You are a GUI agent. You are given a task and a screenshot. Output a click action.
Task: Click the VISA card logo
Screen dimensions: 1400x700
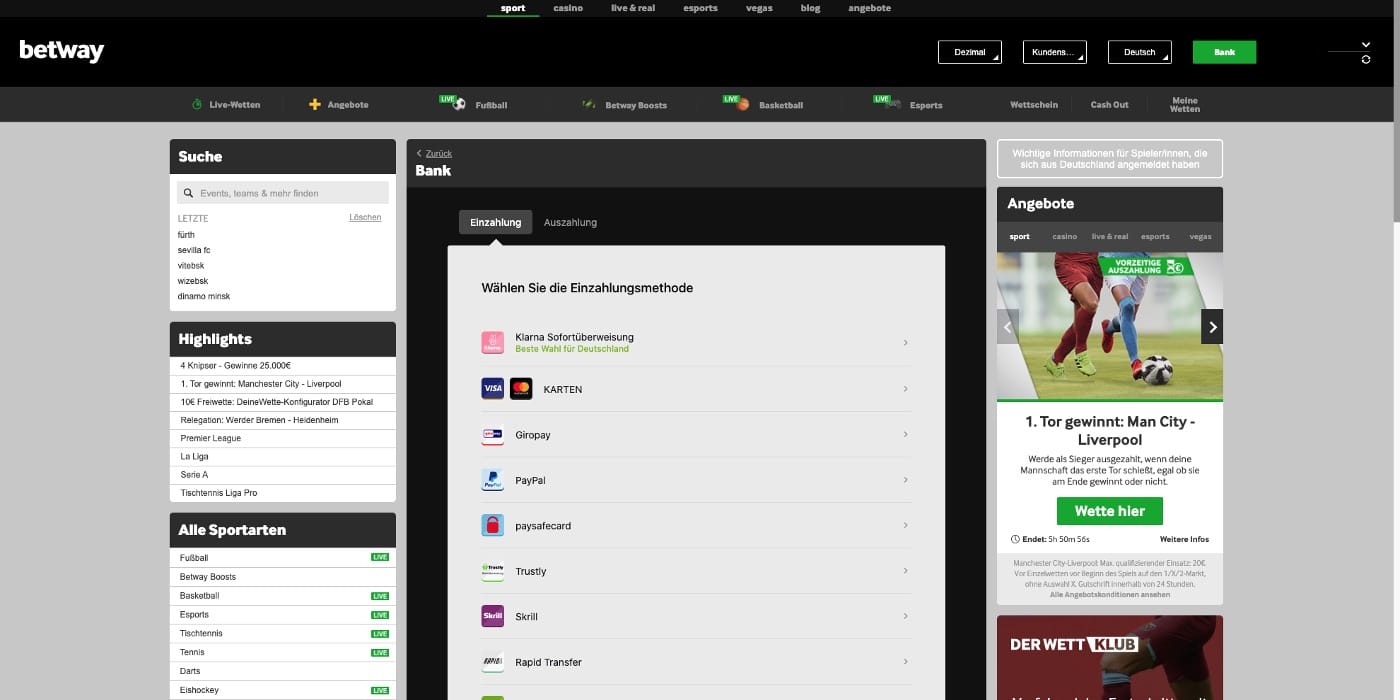pos(492,389)
